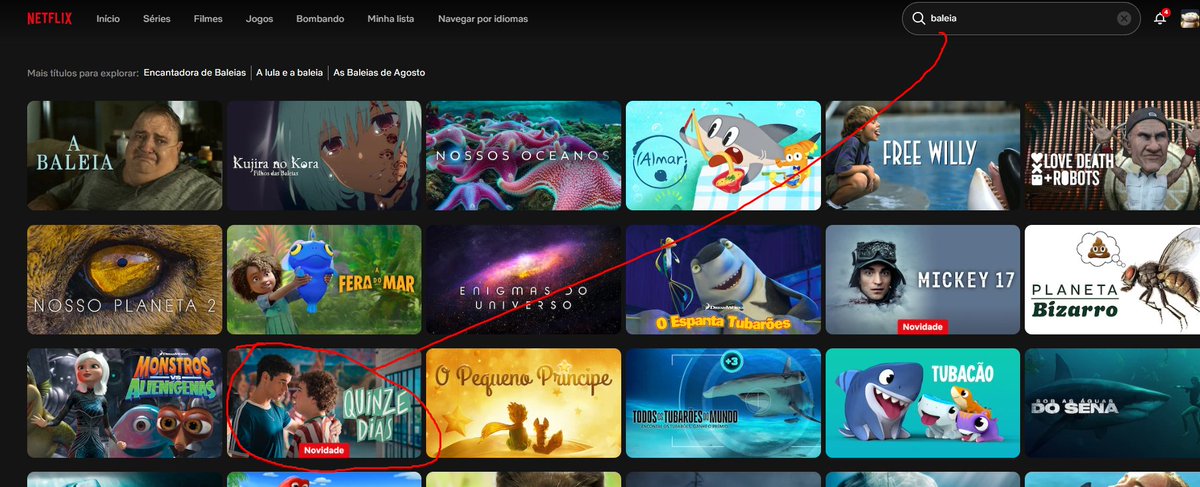Open the Monstros vs Alienígenas card

tap(124, 403)
